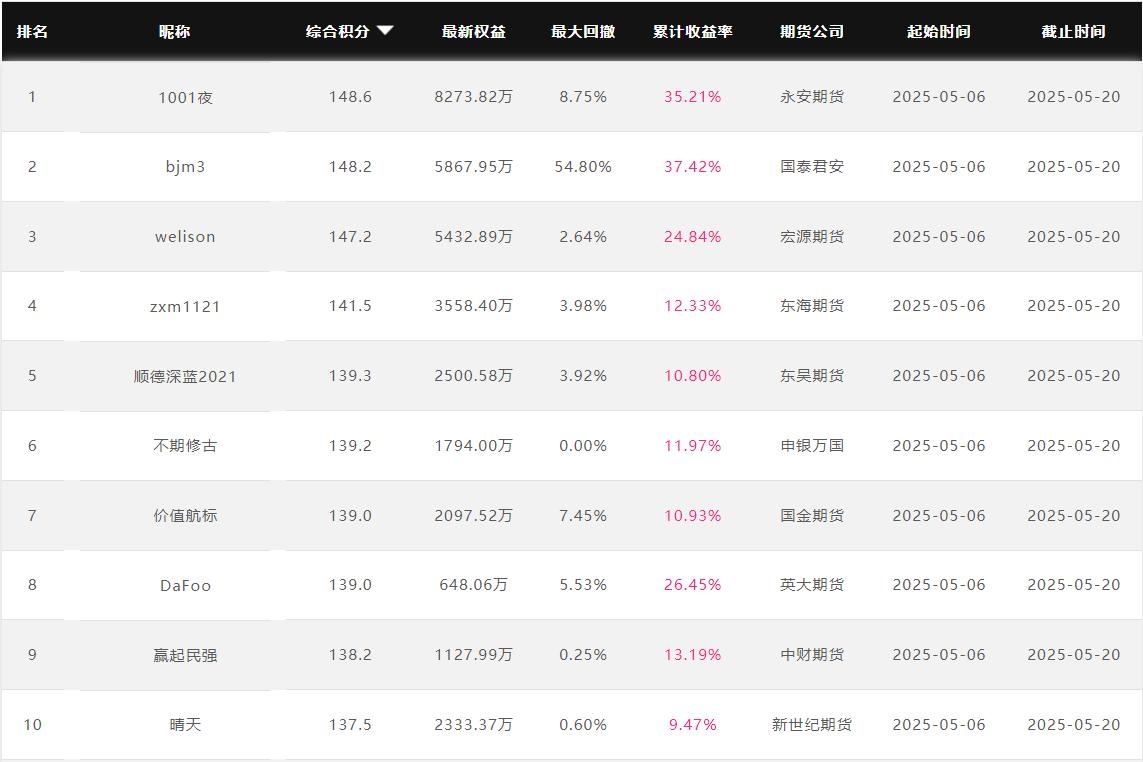The width and height of the screenshot is (1143, 762).
Task: Select futures company 申银万国
Action: point(812,446)
